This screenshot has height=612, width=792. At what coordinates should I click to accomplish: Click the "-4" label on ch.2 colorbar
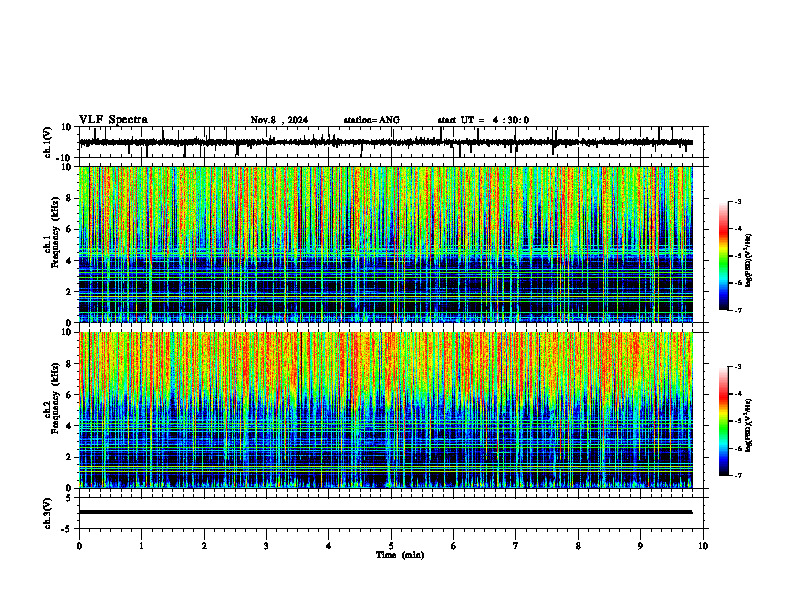point(738,394)
